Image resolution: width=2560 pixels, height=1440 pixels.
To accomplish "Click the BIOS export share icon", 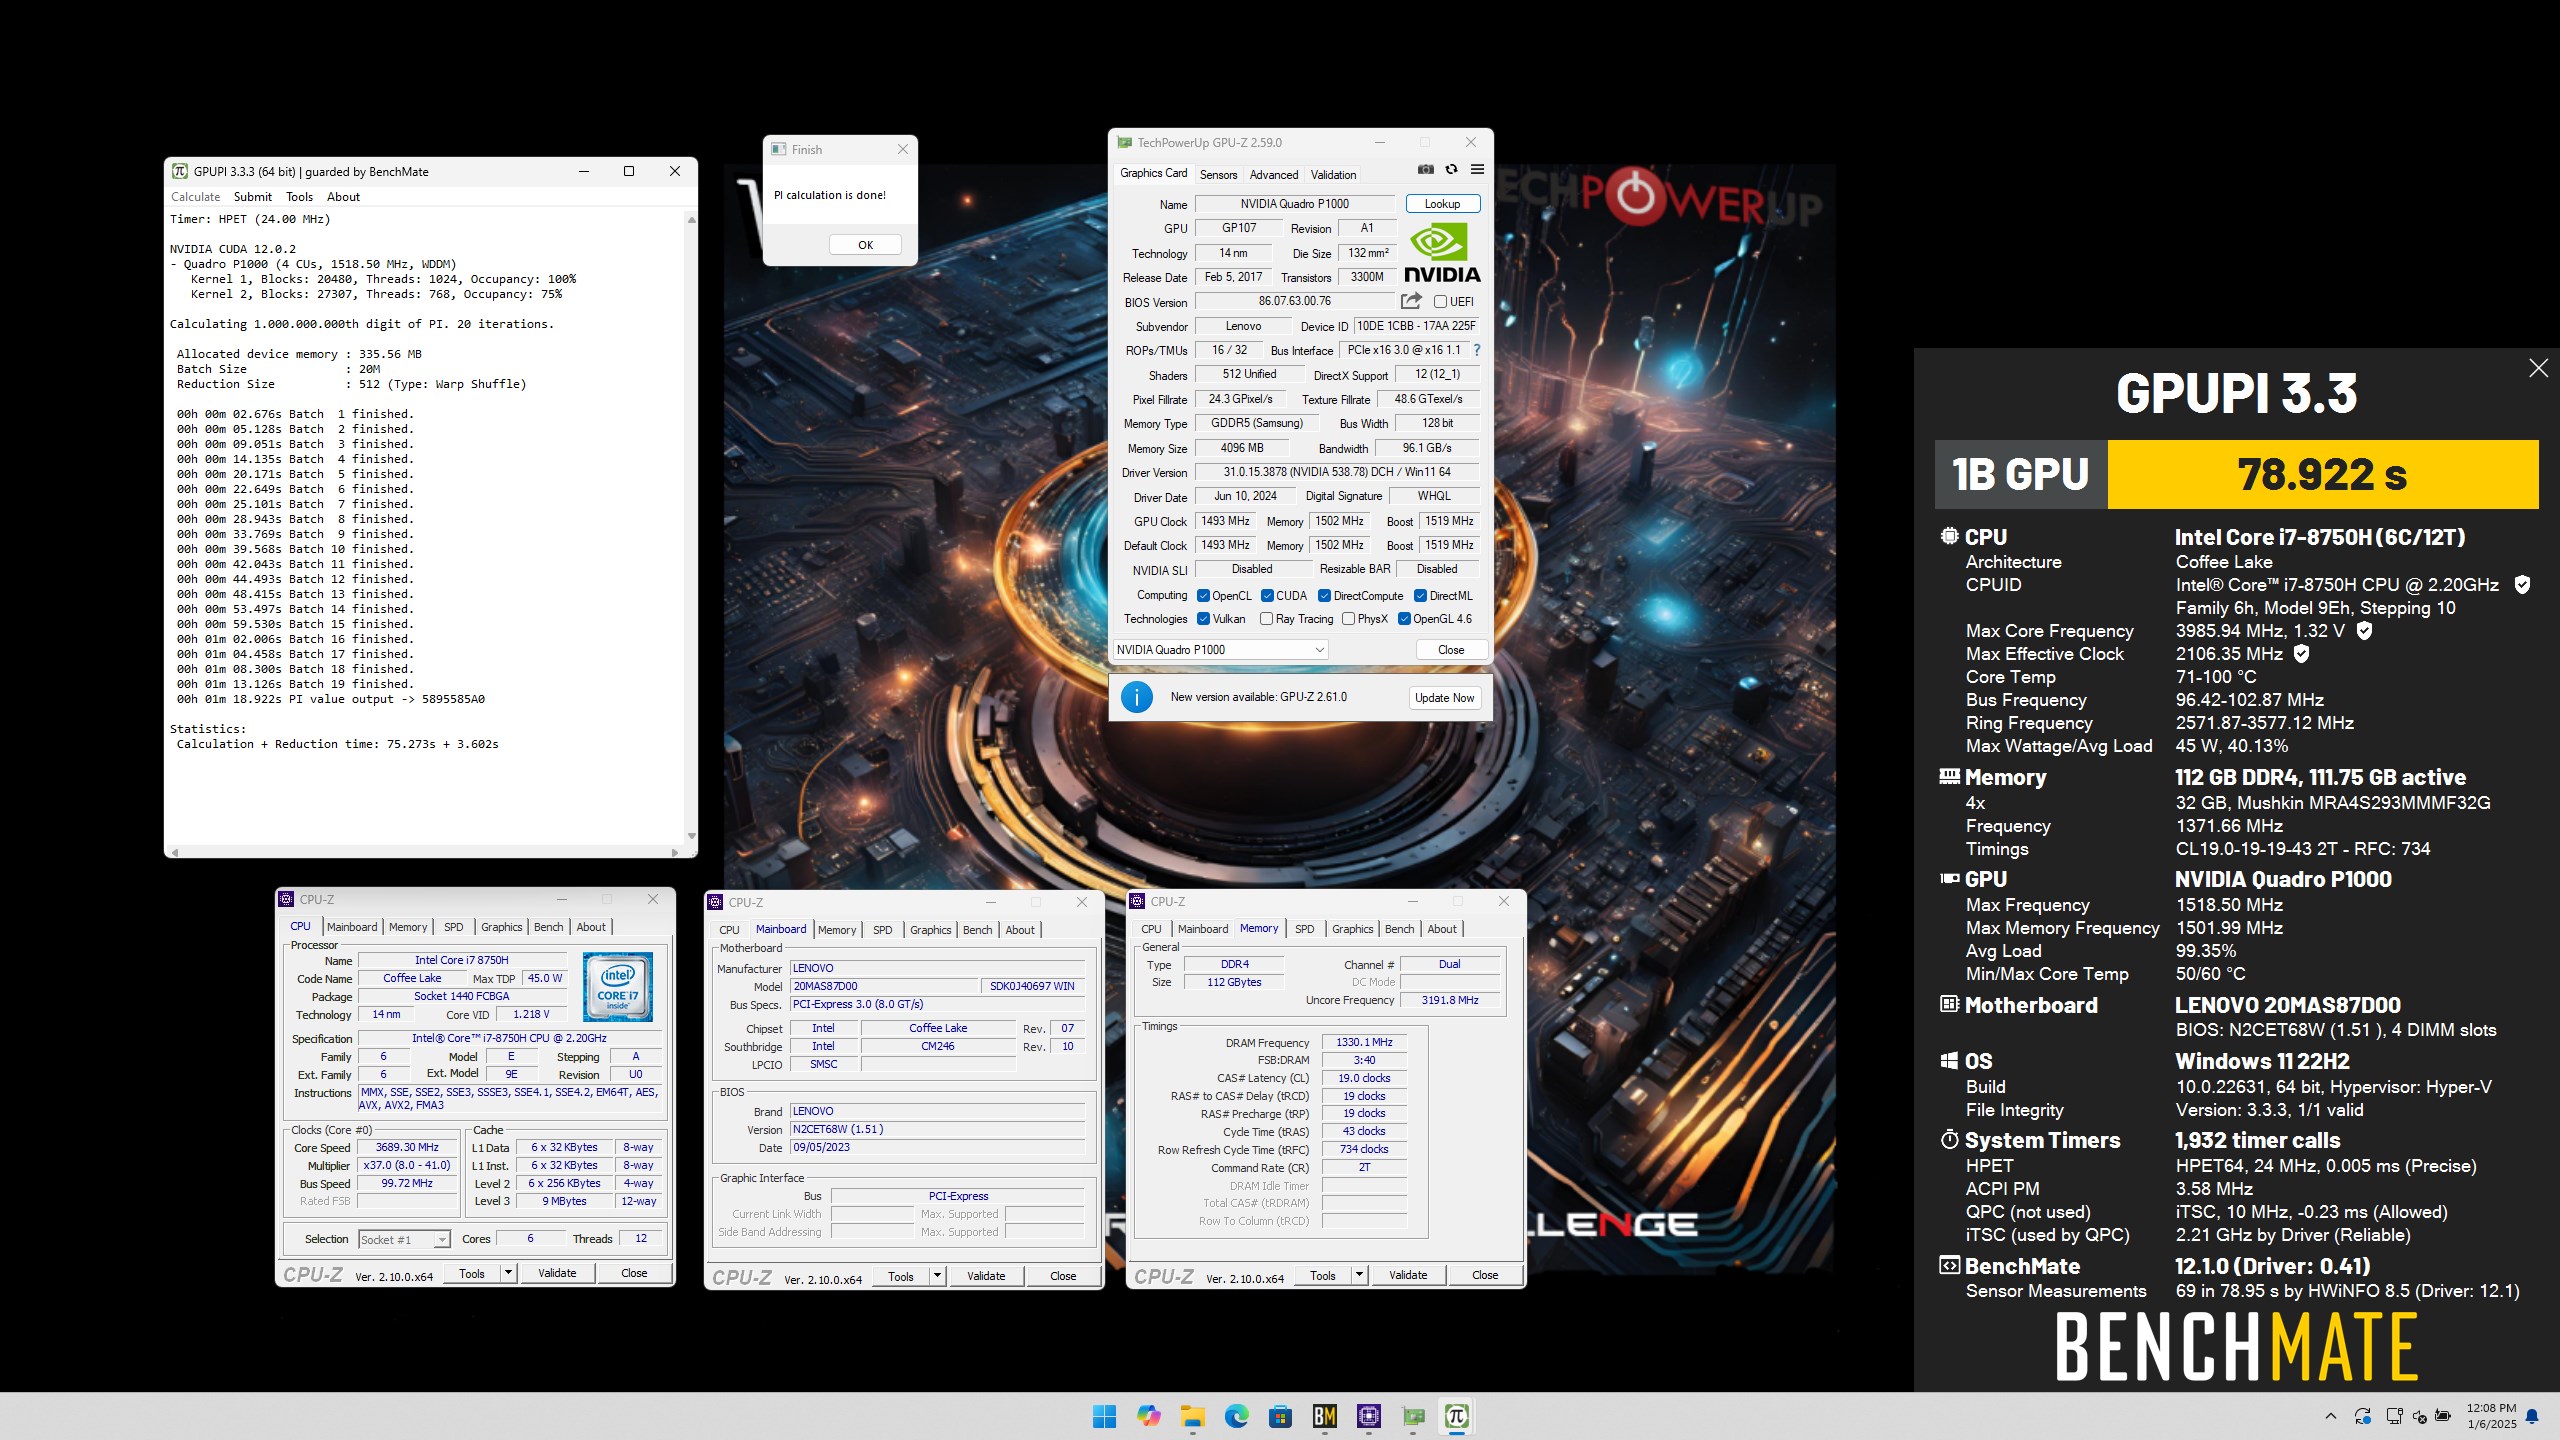I will click(1411, 301).
